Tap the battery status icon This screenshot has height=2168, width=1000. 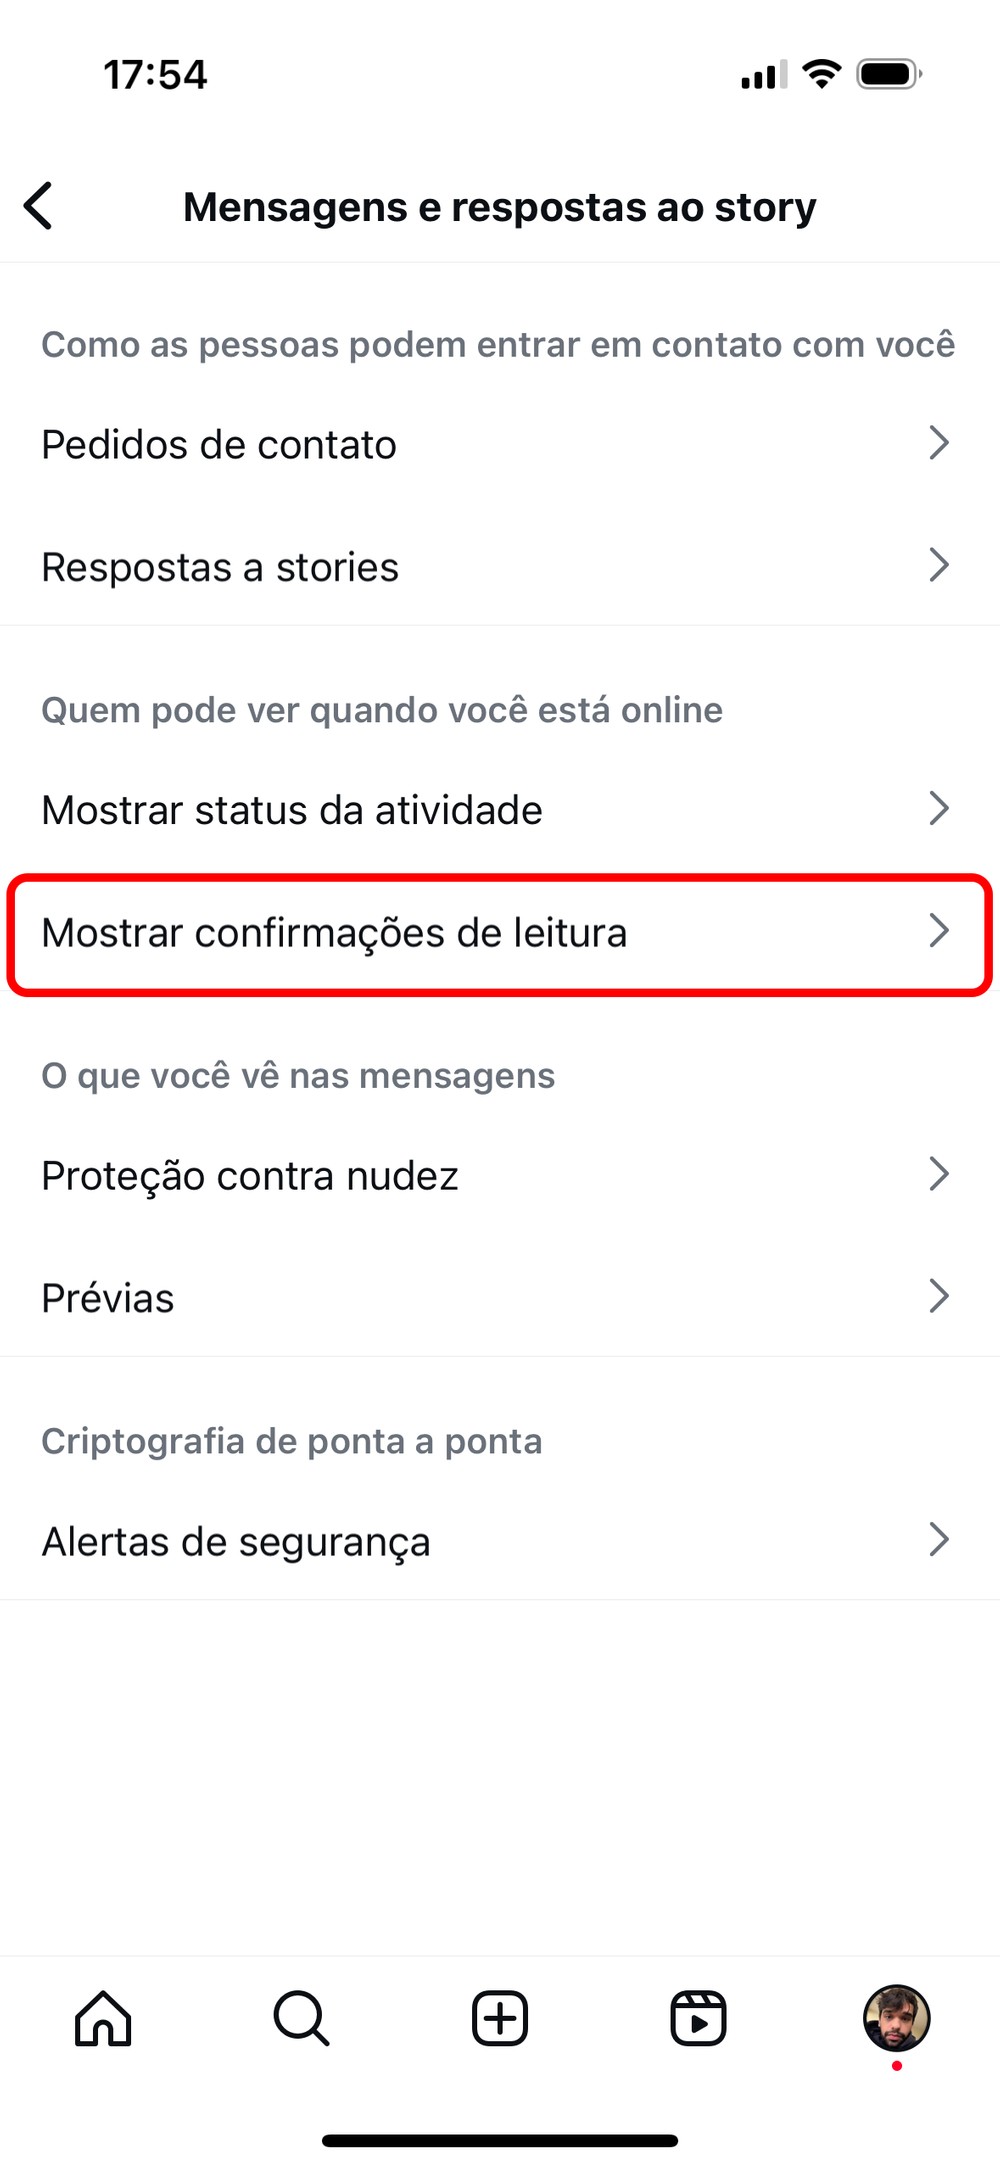(889, 74)
